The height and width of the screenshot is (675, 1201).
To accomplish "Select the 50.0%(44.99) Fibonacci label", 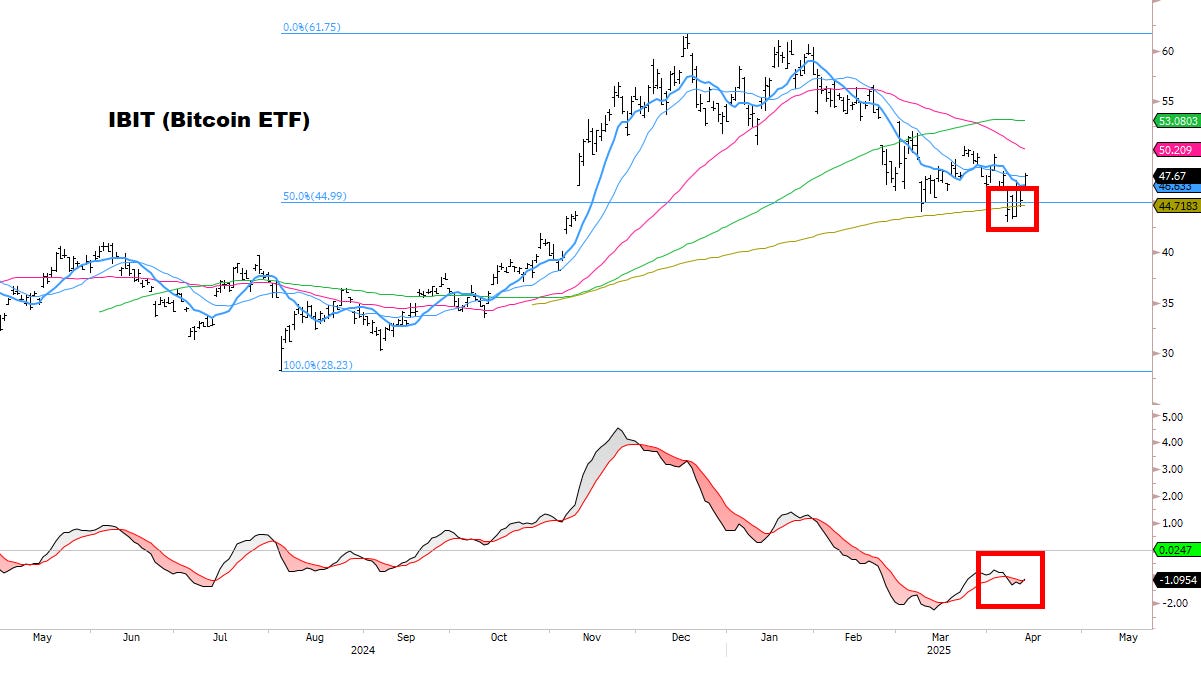I will 315,196.
